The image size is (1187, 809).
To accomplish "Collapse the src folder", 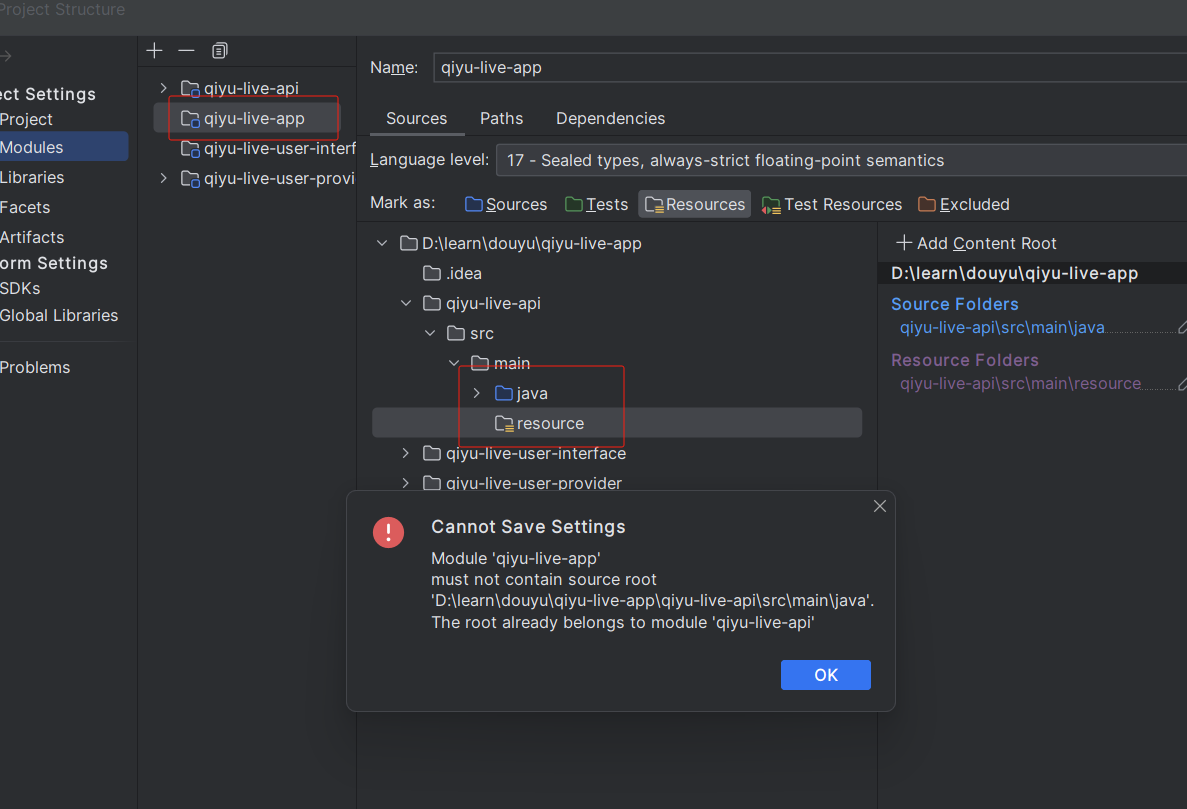I will pyautogui.click(x=430, y=334).
